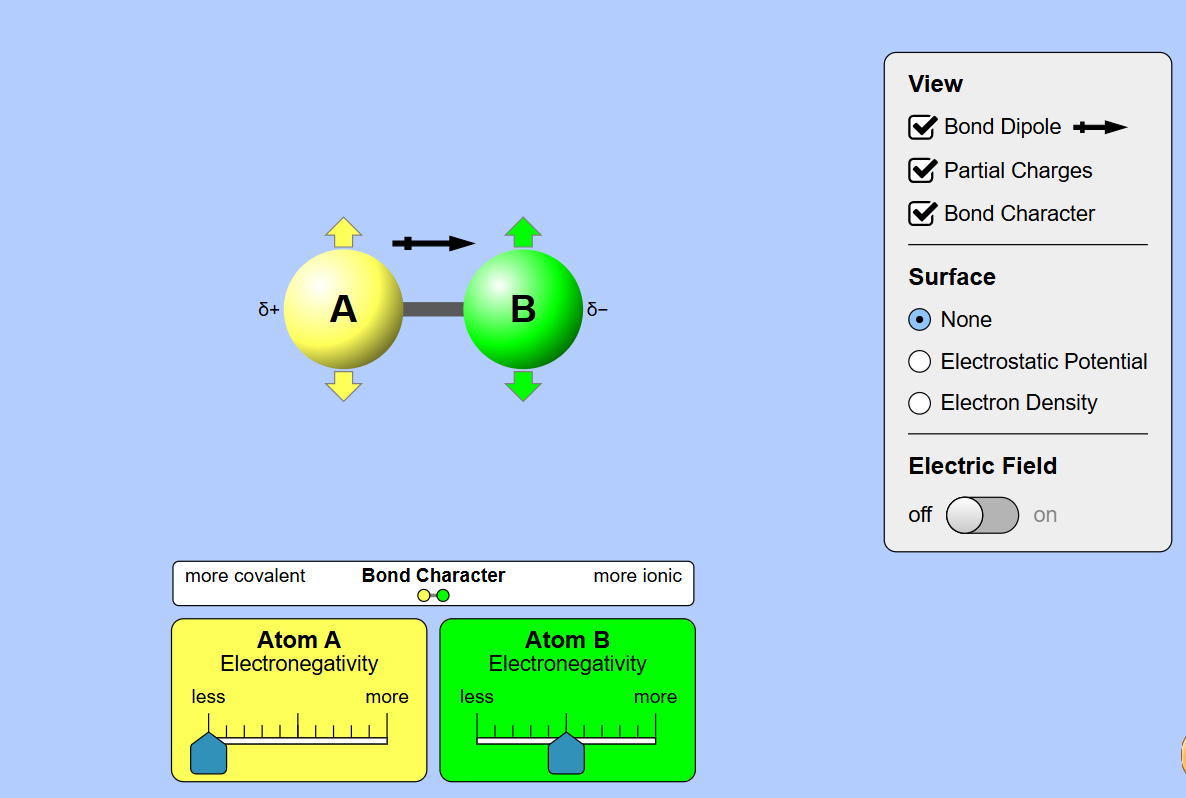Disable the Partial Charges checkbox
This screenshot has height=798, width=1186.
click(921, 171)
